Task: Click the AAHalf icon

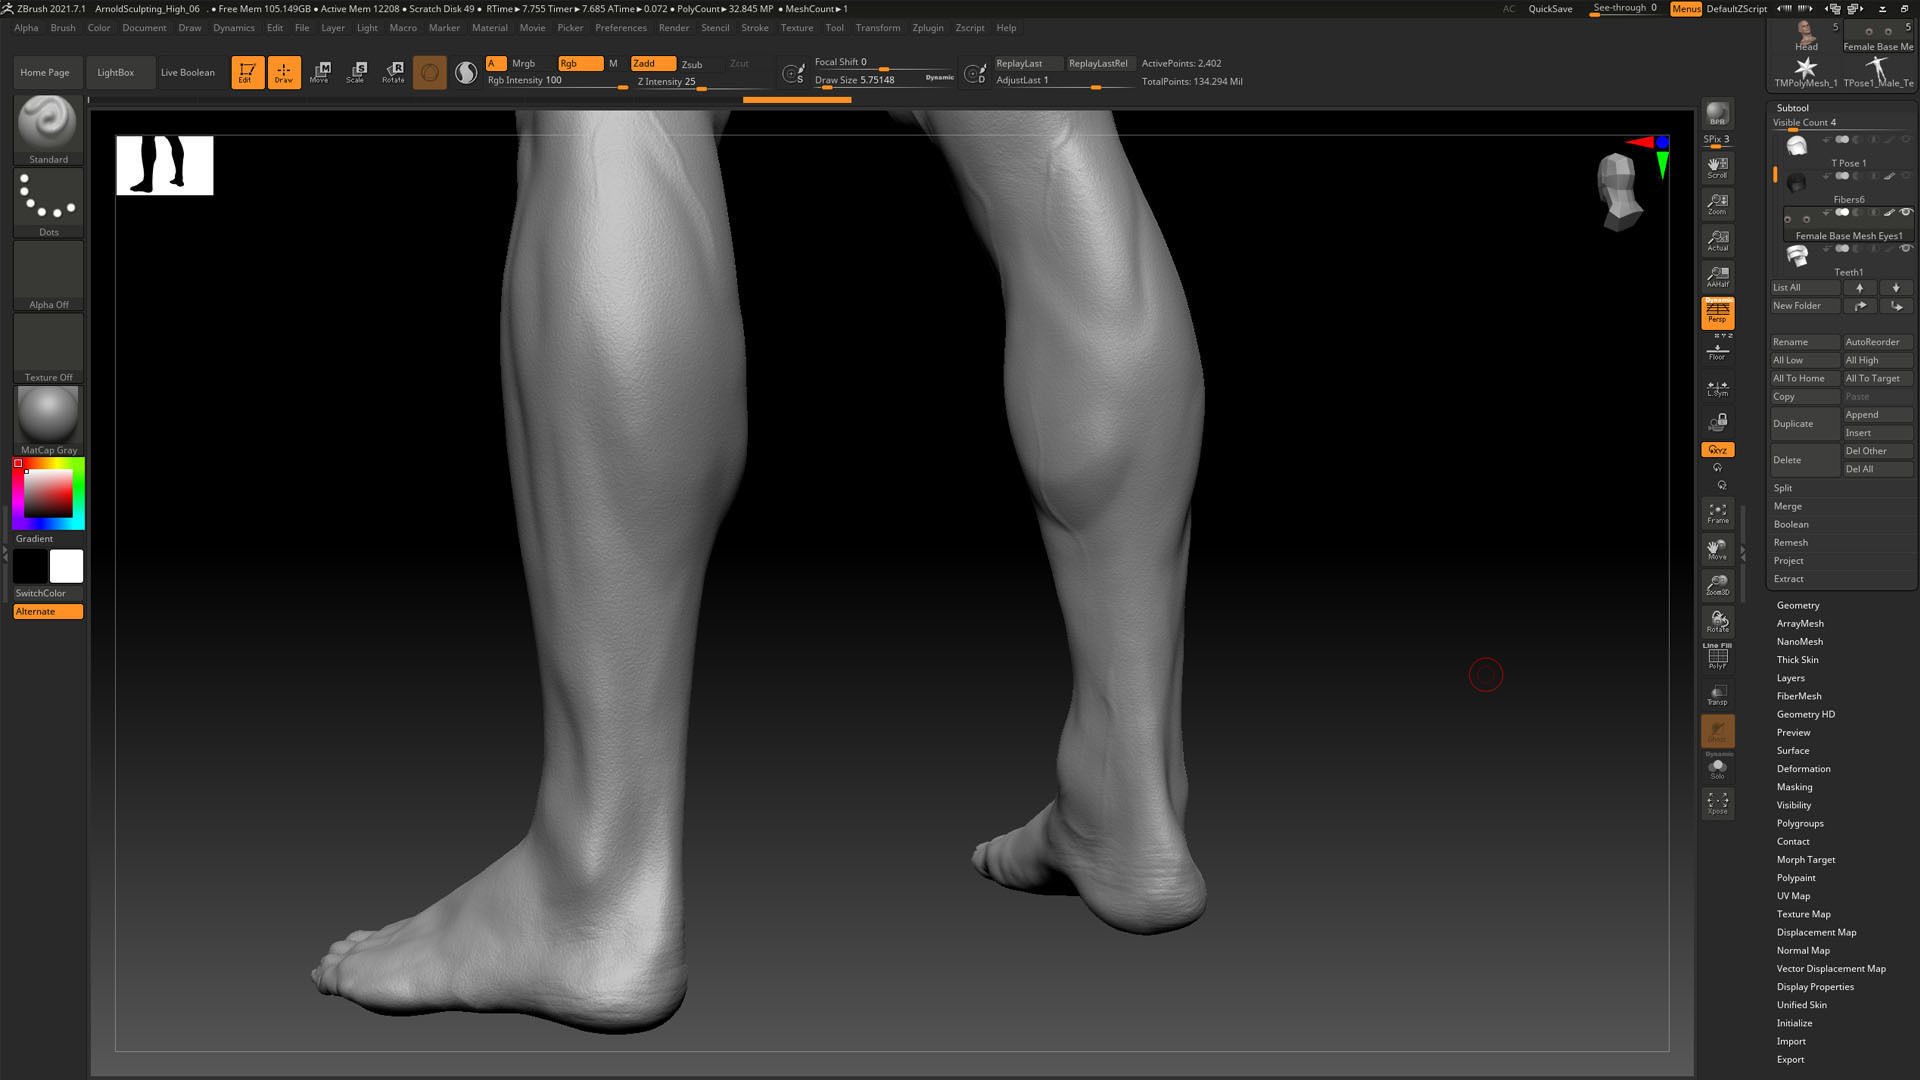Action: pos(1717,276)
